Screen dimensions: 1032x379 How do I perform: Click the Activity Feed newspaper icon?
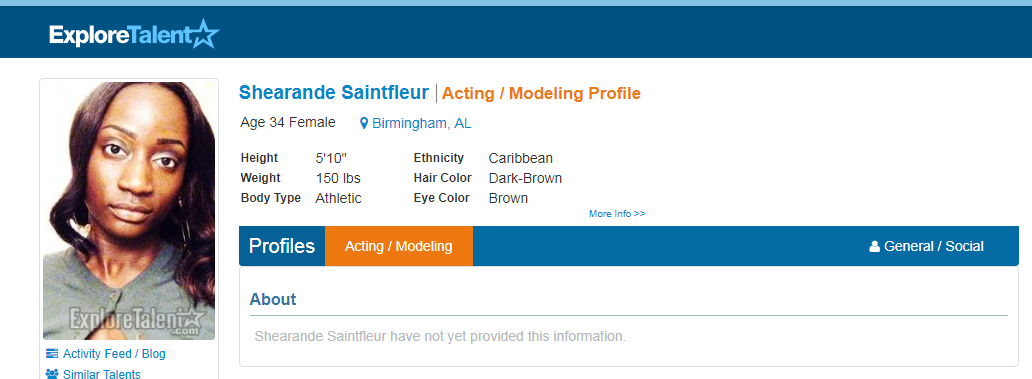click(x=52, y=354)
